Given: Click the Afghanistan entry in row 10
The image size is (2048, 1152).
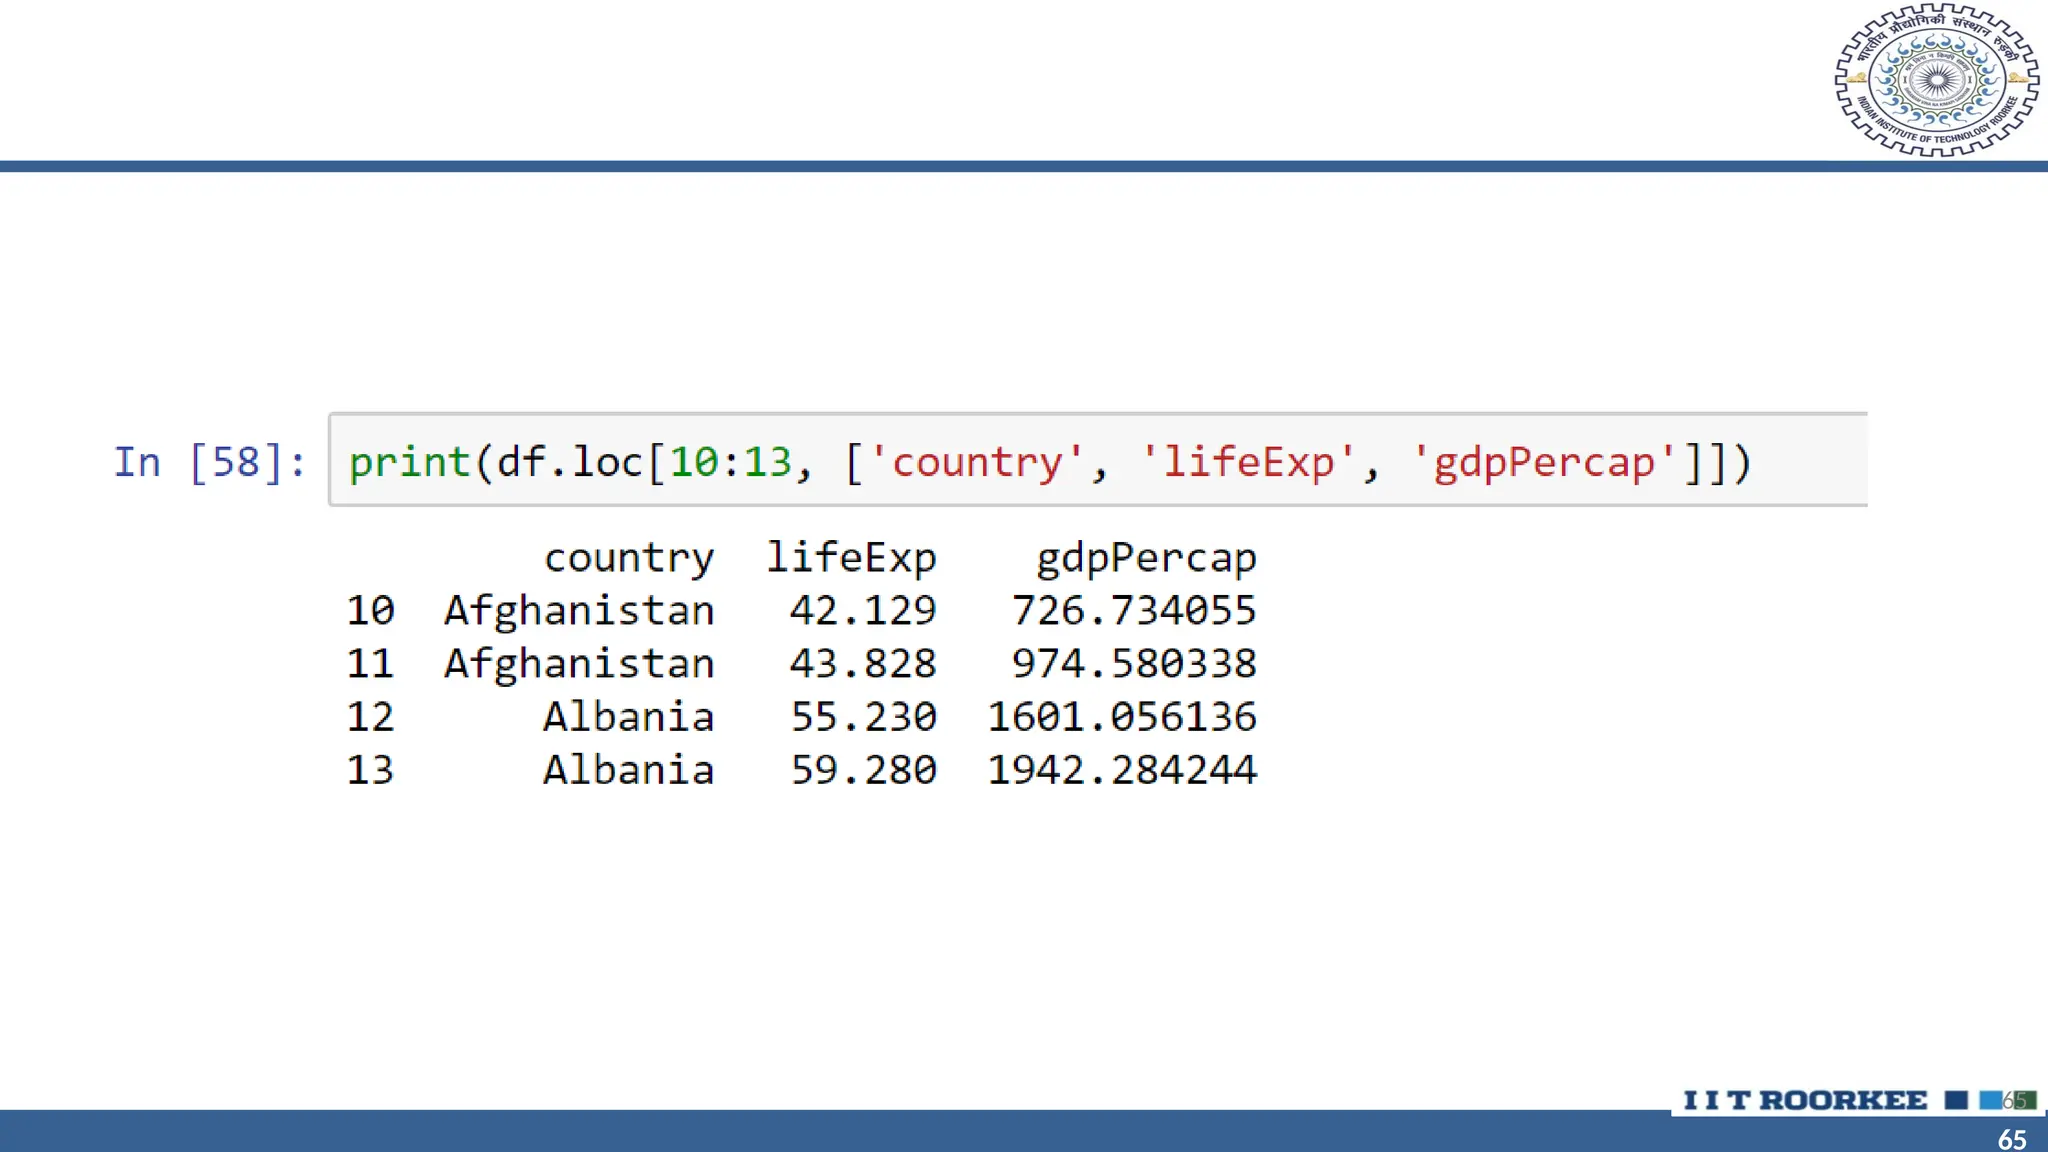Looking at the screenshot, I should point(579,610).
